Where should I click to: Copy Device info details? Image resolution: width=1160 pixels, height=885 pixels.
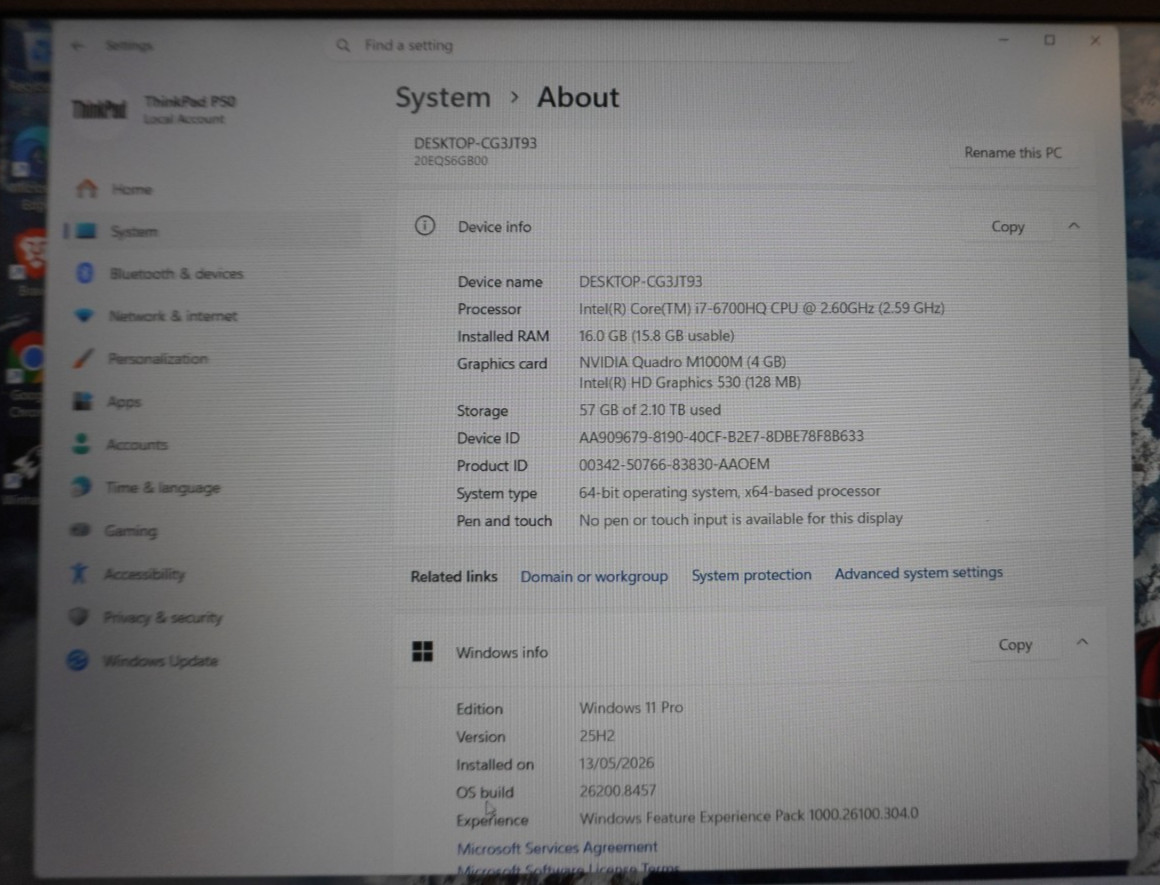(x=1008, y=226)
